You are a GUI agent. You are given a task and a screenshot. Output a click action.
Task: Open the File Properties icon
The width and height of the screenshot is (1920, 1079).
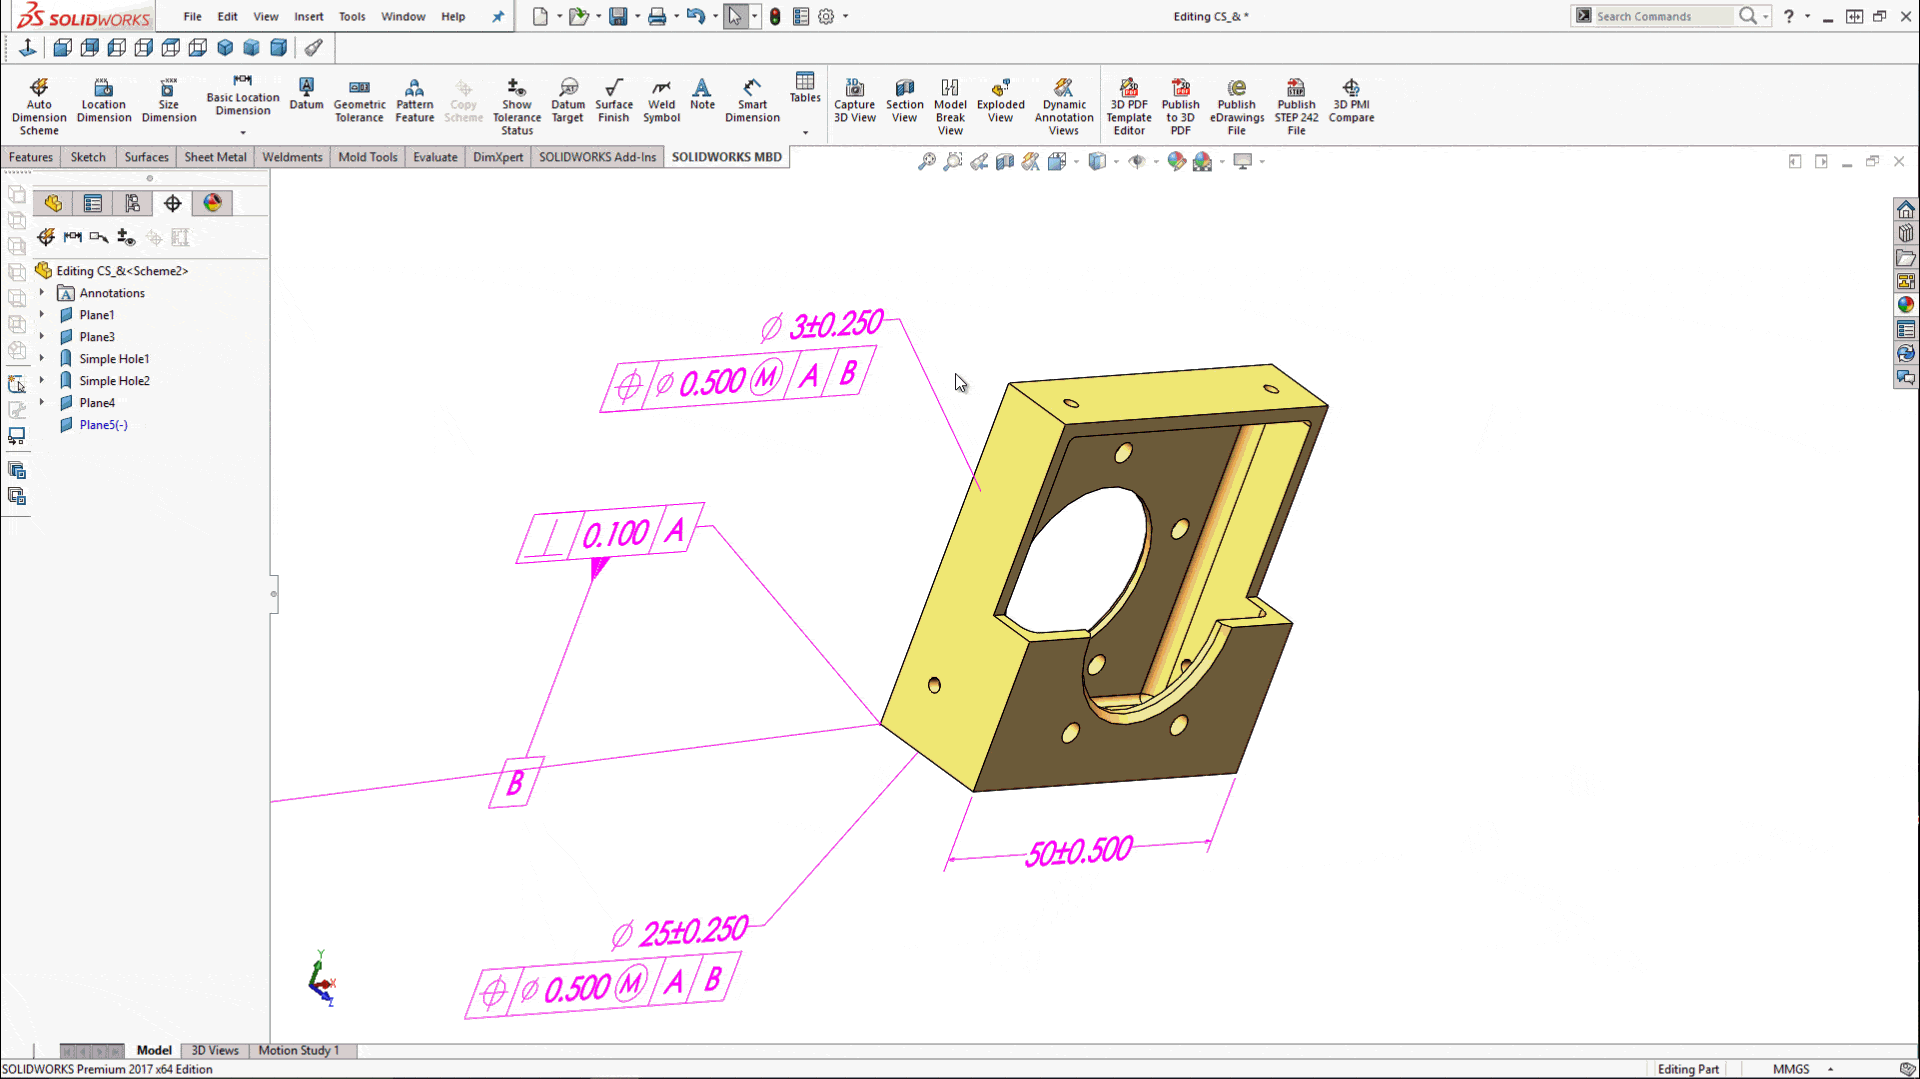coord(801,16)
